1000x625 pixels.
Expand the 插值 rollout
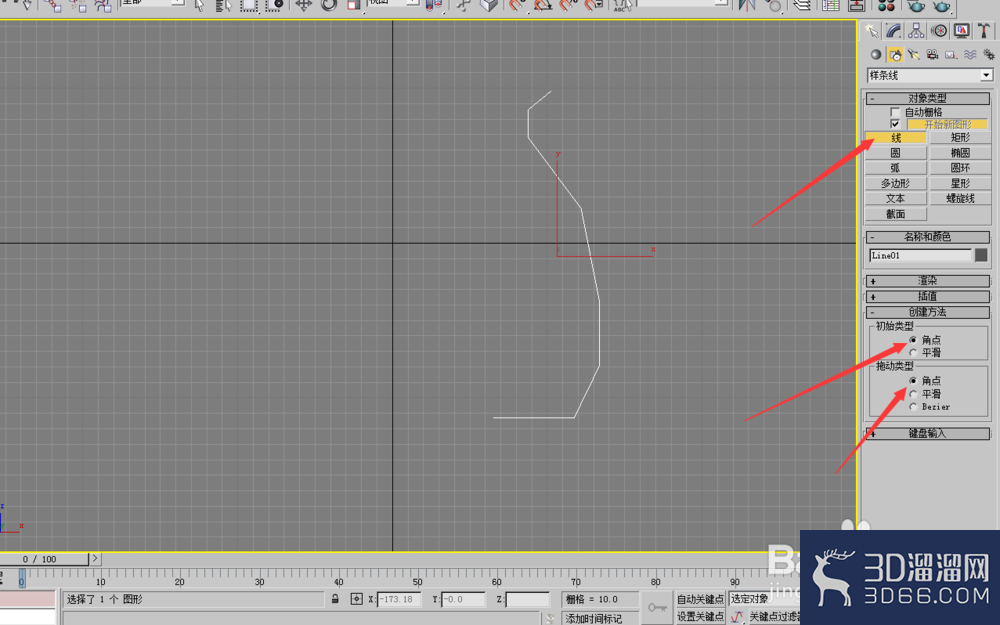click(x=927, y=296)
